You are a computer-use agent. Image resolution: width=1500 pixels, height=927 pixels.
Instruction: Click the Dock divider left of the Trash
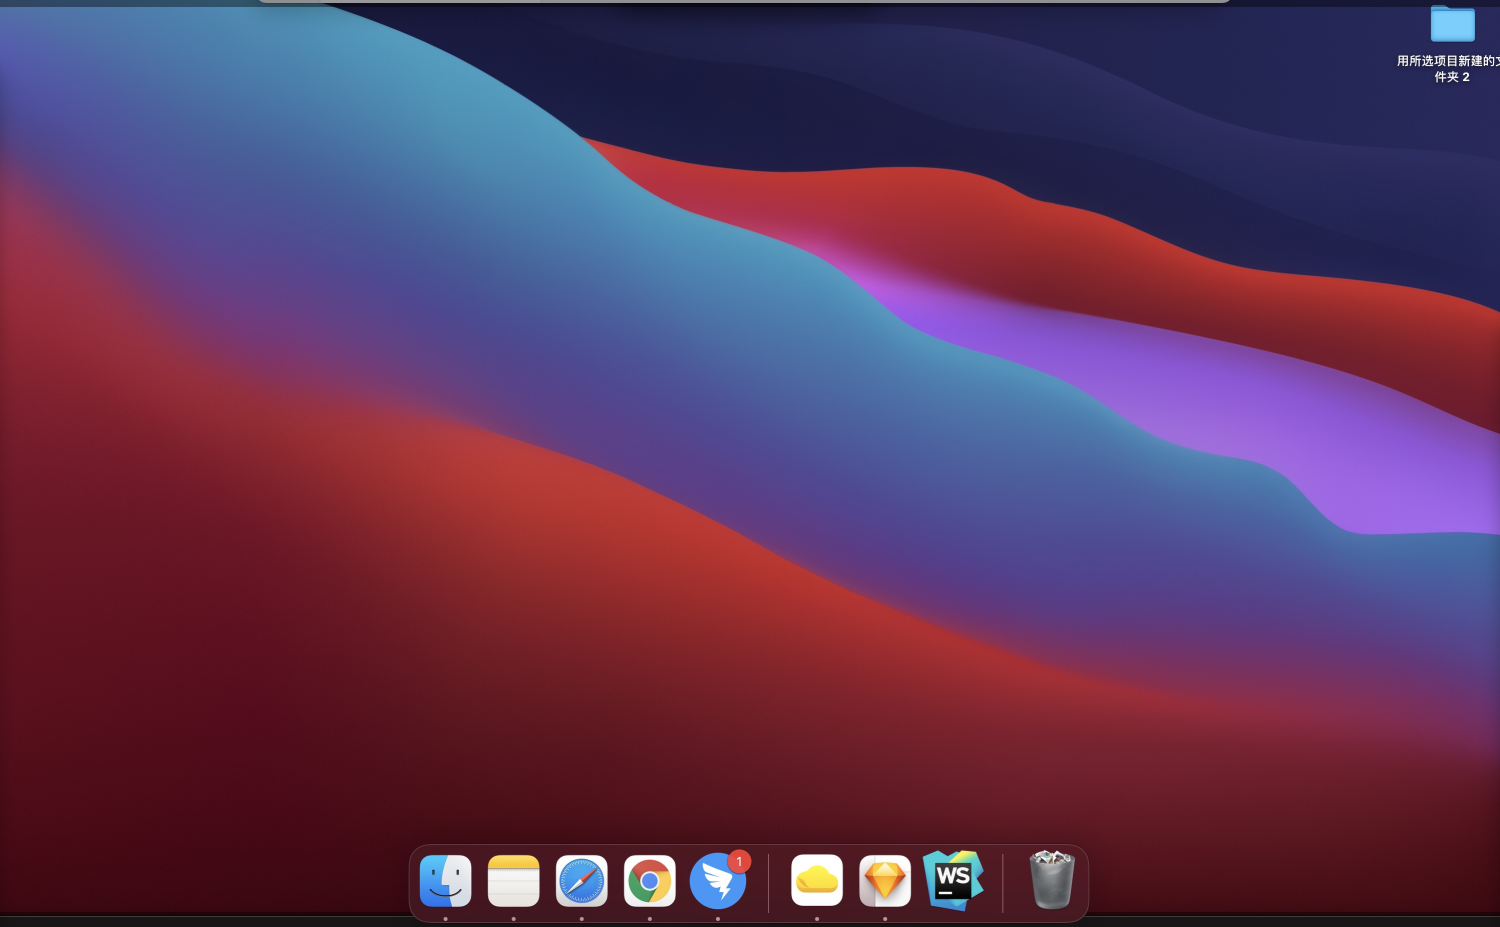(x=1003, y=883)
